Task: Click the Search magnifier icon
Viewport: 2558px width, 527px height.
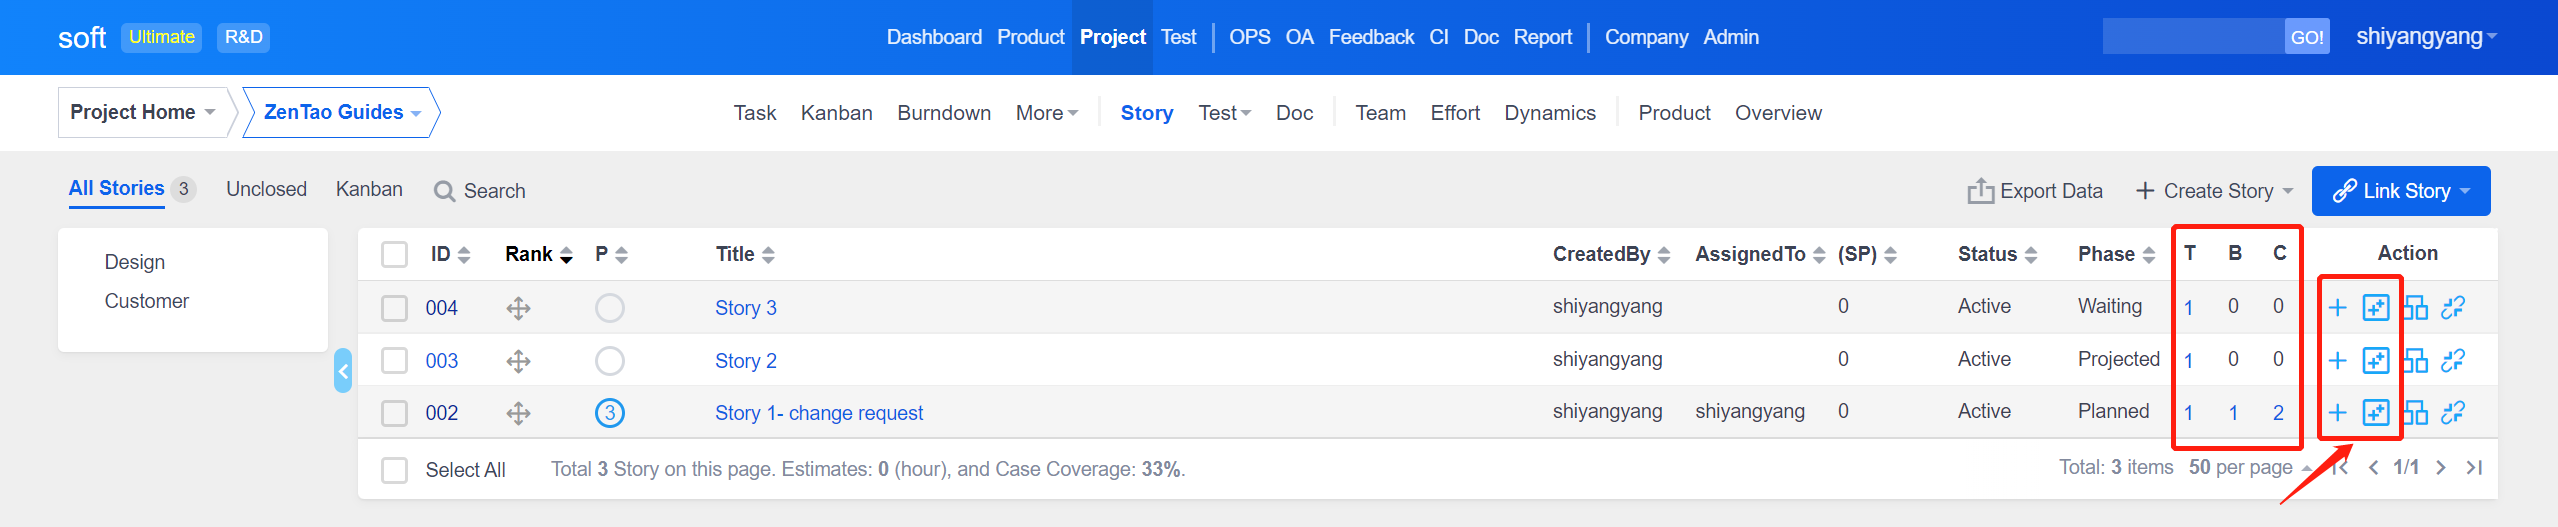Action: coord(444,191)
